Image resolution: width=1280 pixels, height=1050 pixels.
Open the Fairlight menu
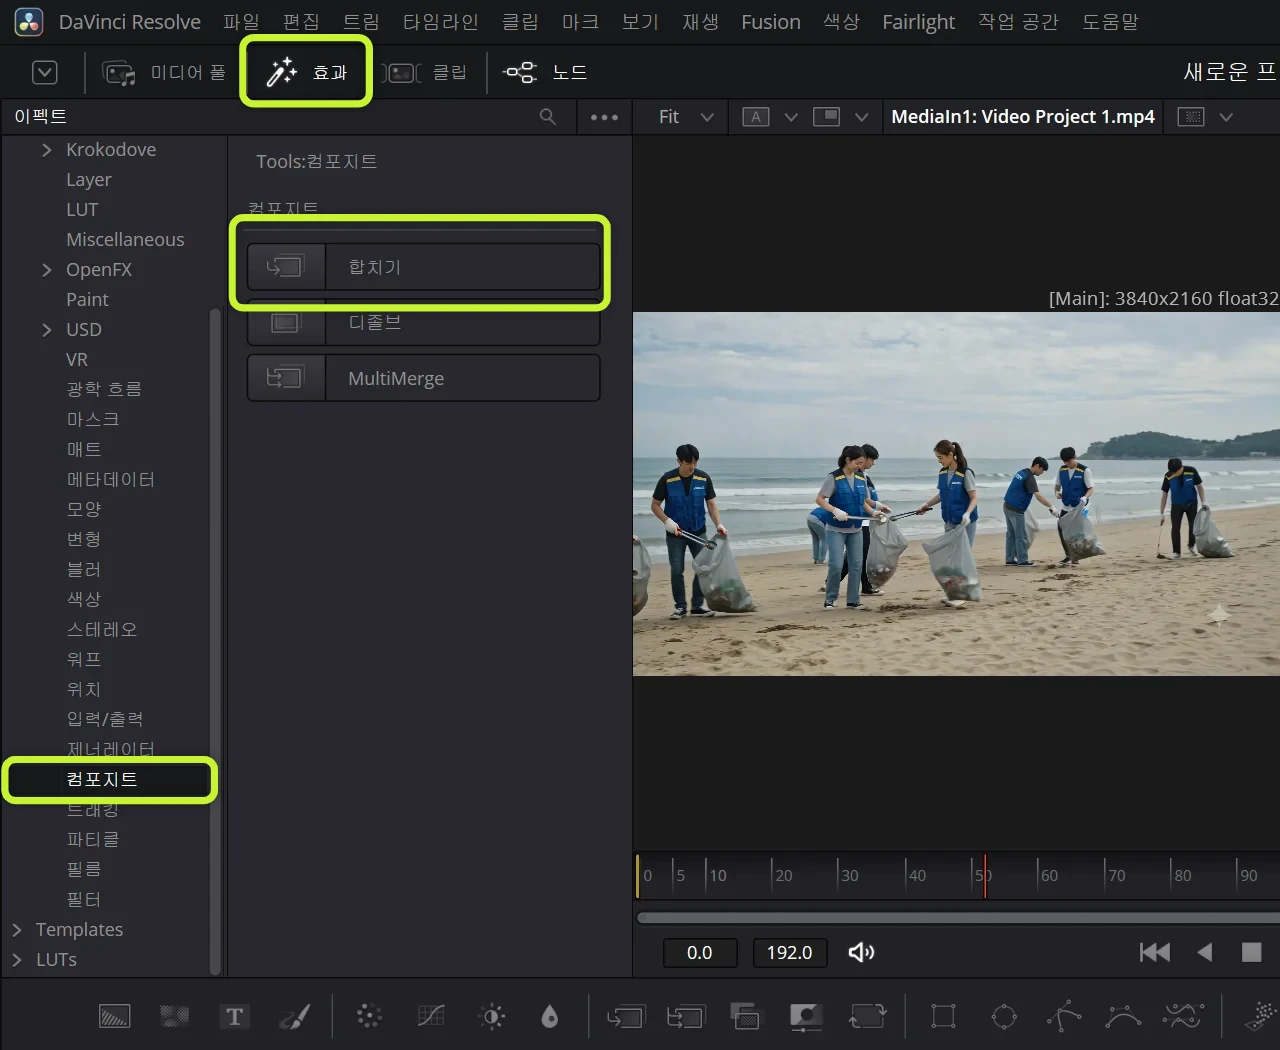point(919,22)
